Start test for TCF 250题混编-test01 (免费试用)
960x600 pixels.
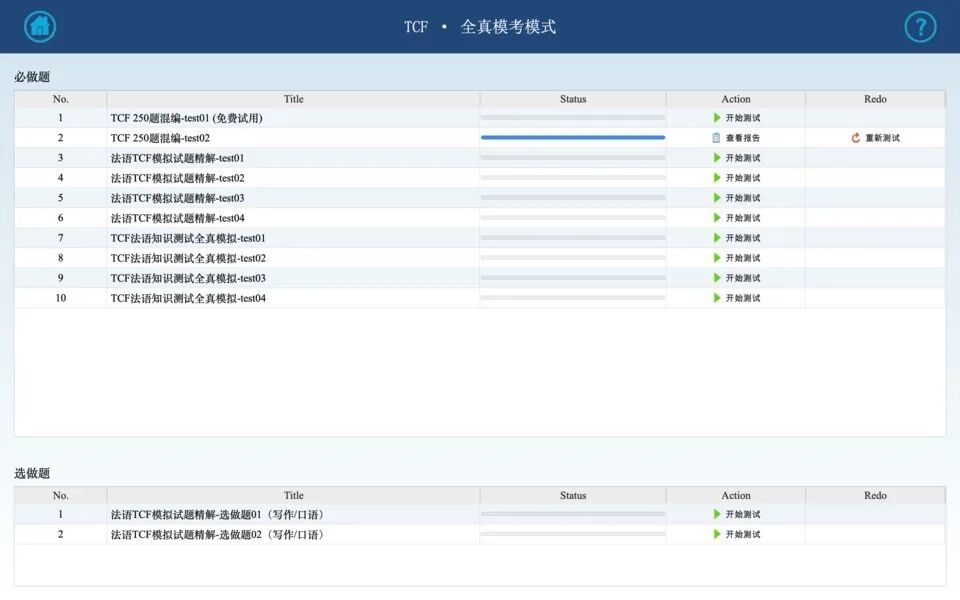point(737,118)
